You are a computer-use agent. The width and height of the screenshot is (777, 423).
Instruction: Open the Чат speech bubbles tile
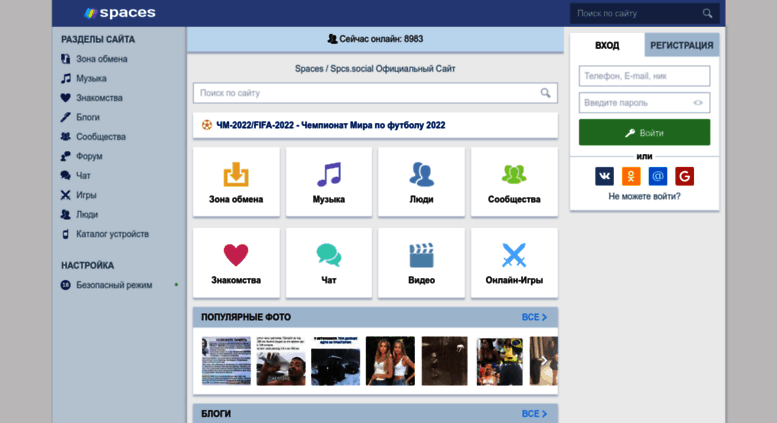329,255
